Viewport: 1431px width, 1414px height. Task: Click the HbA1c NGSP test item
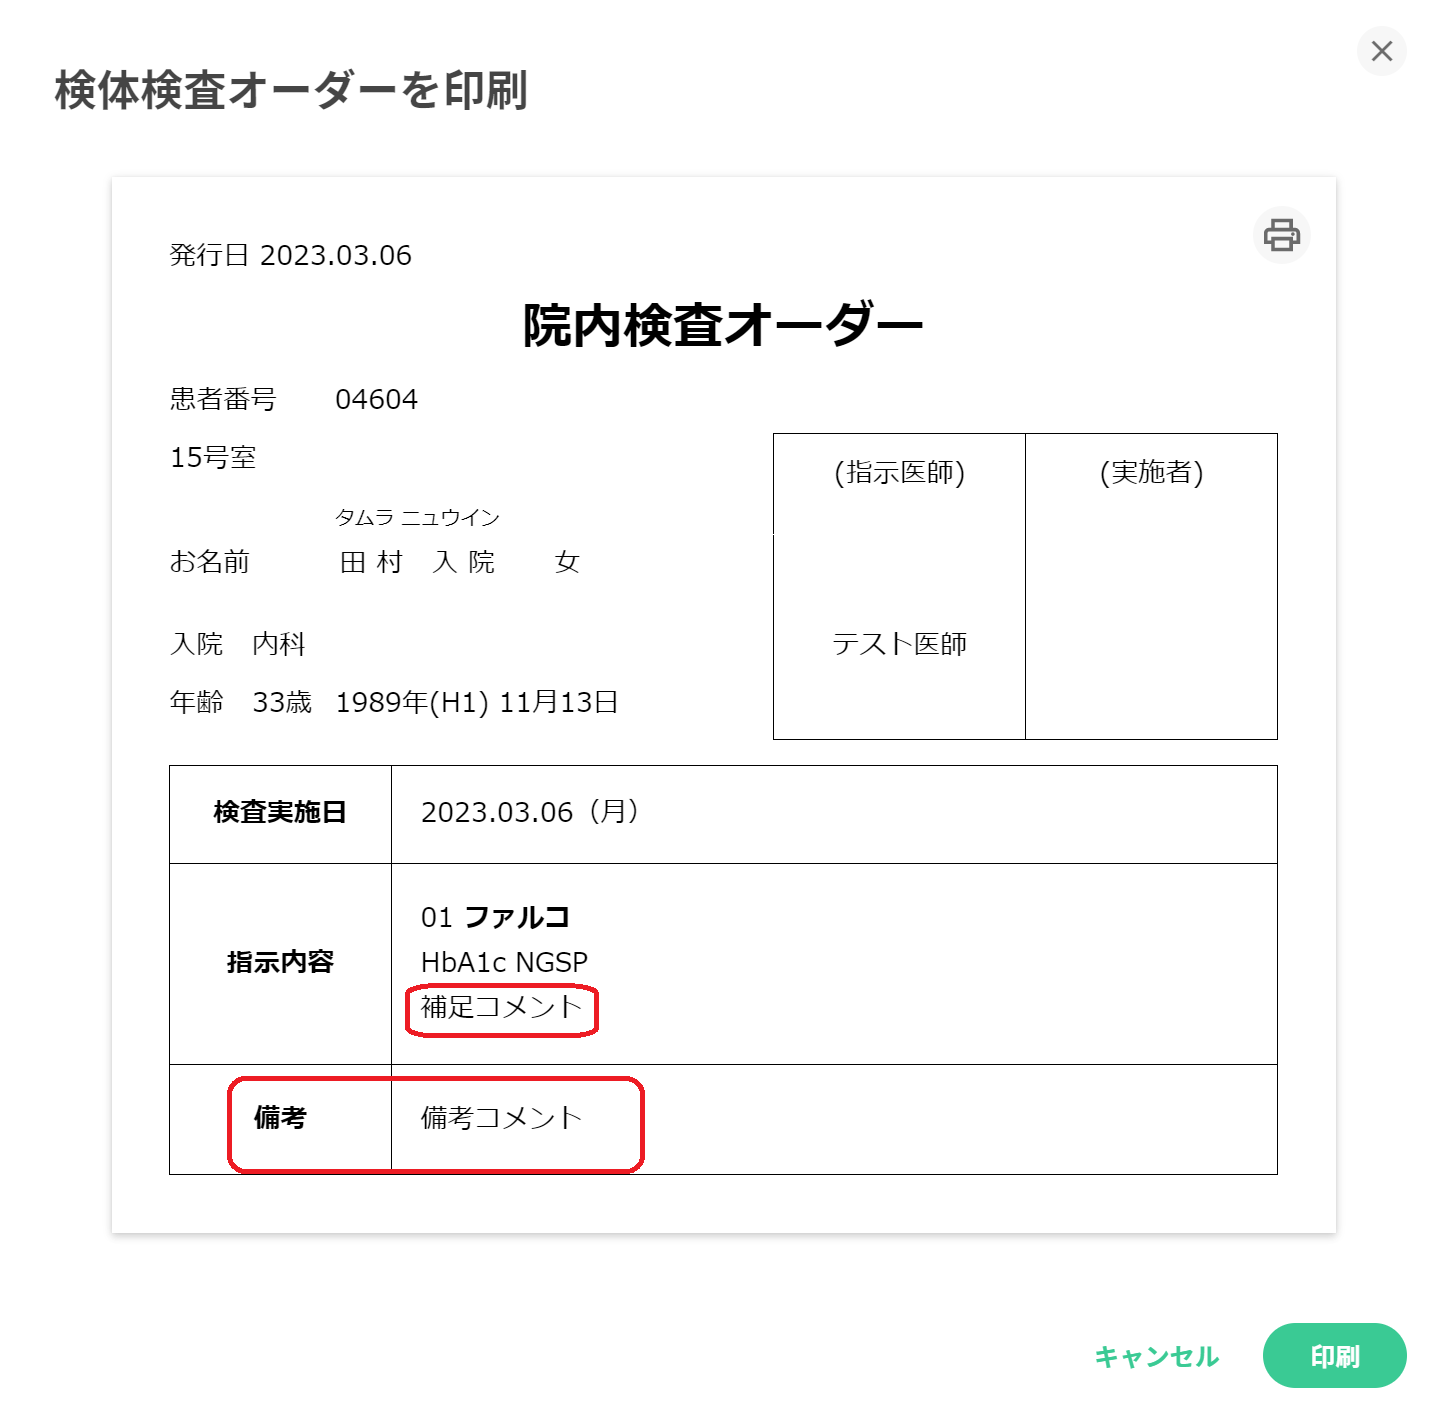(x=504, y=962)
